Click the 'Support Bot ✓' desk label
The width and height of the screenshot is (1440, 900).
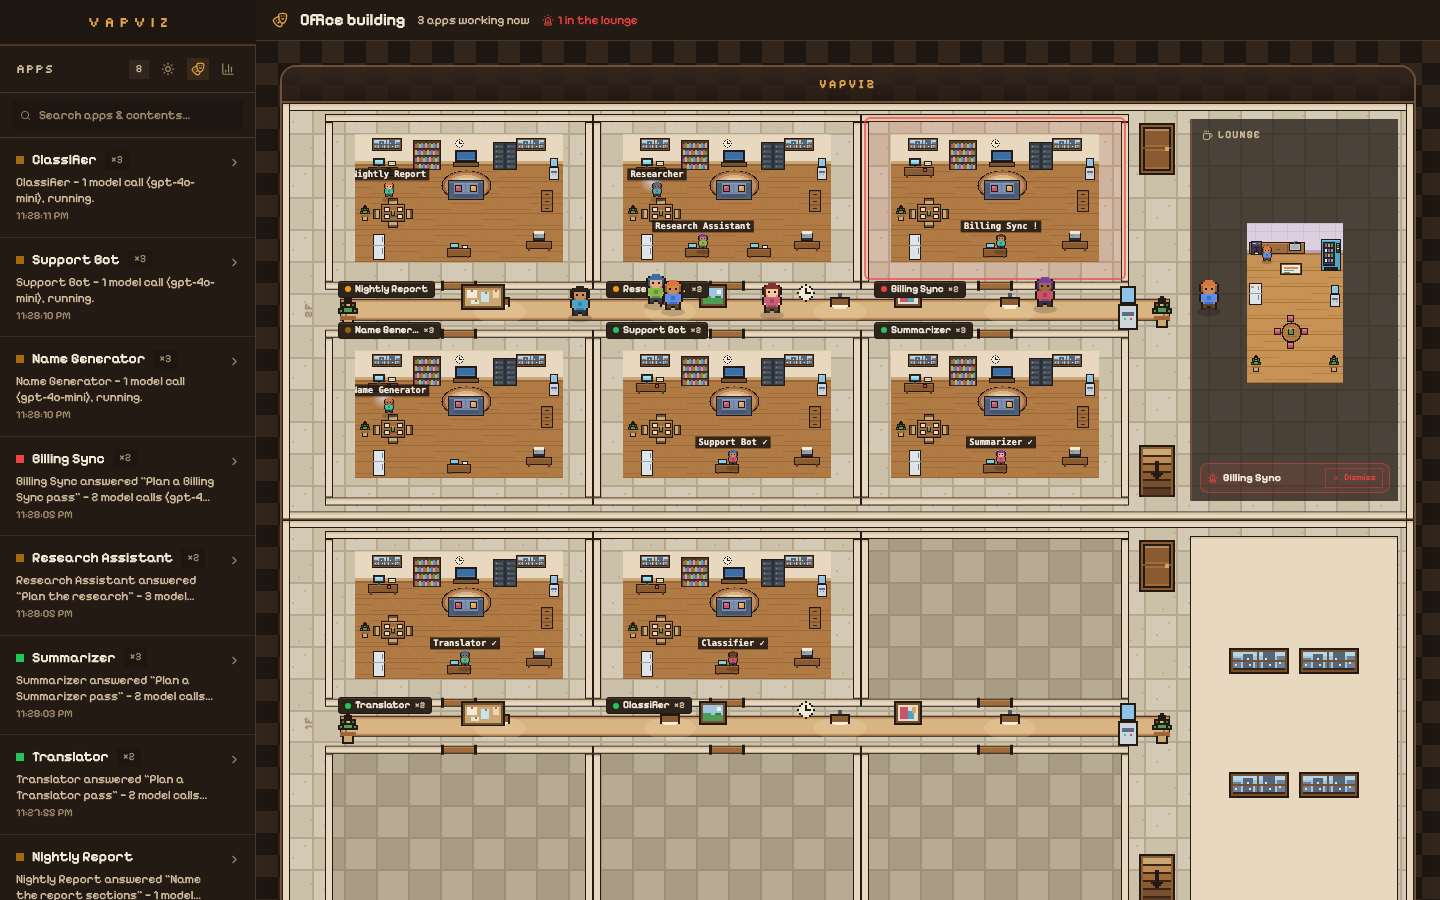(733, 442)
